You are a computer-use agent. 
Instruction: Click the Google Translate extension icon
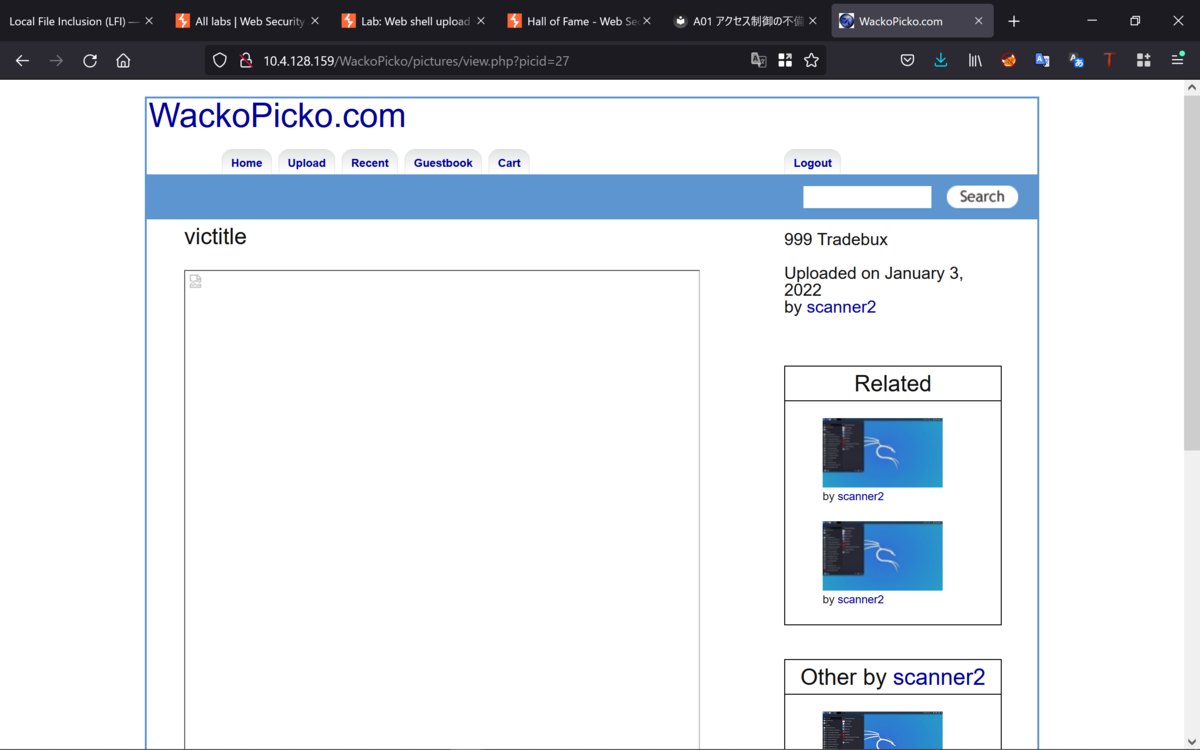coord(1043,60)
